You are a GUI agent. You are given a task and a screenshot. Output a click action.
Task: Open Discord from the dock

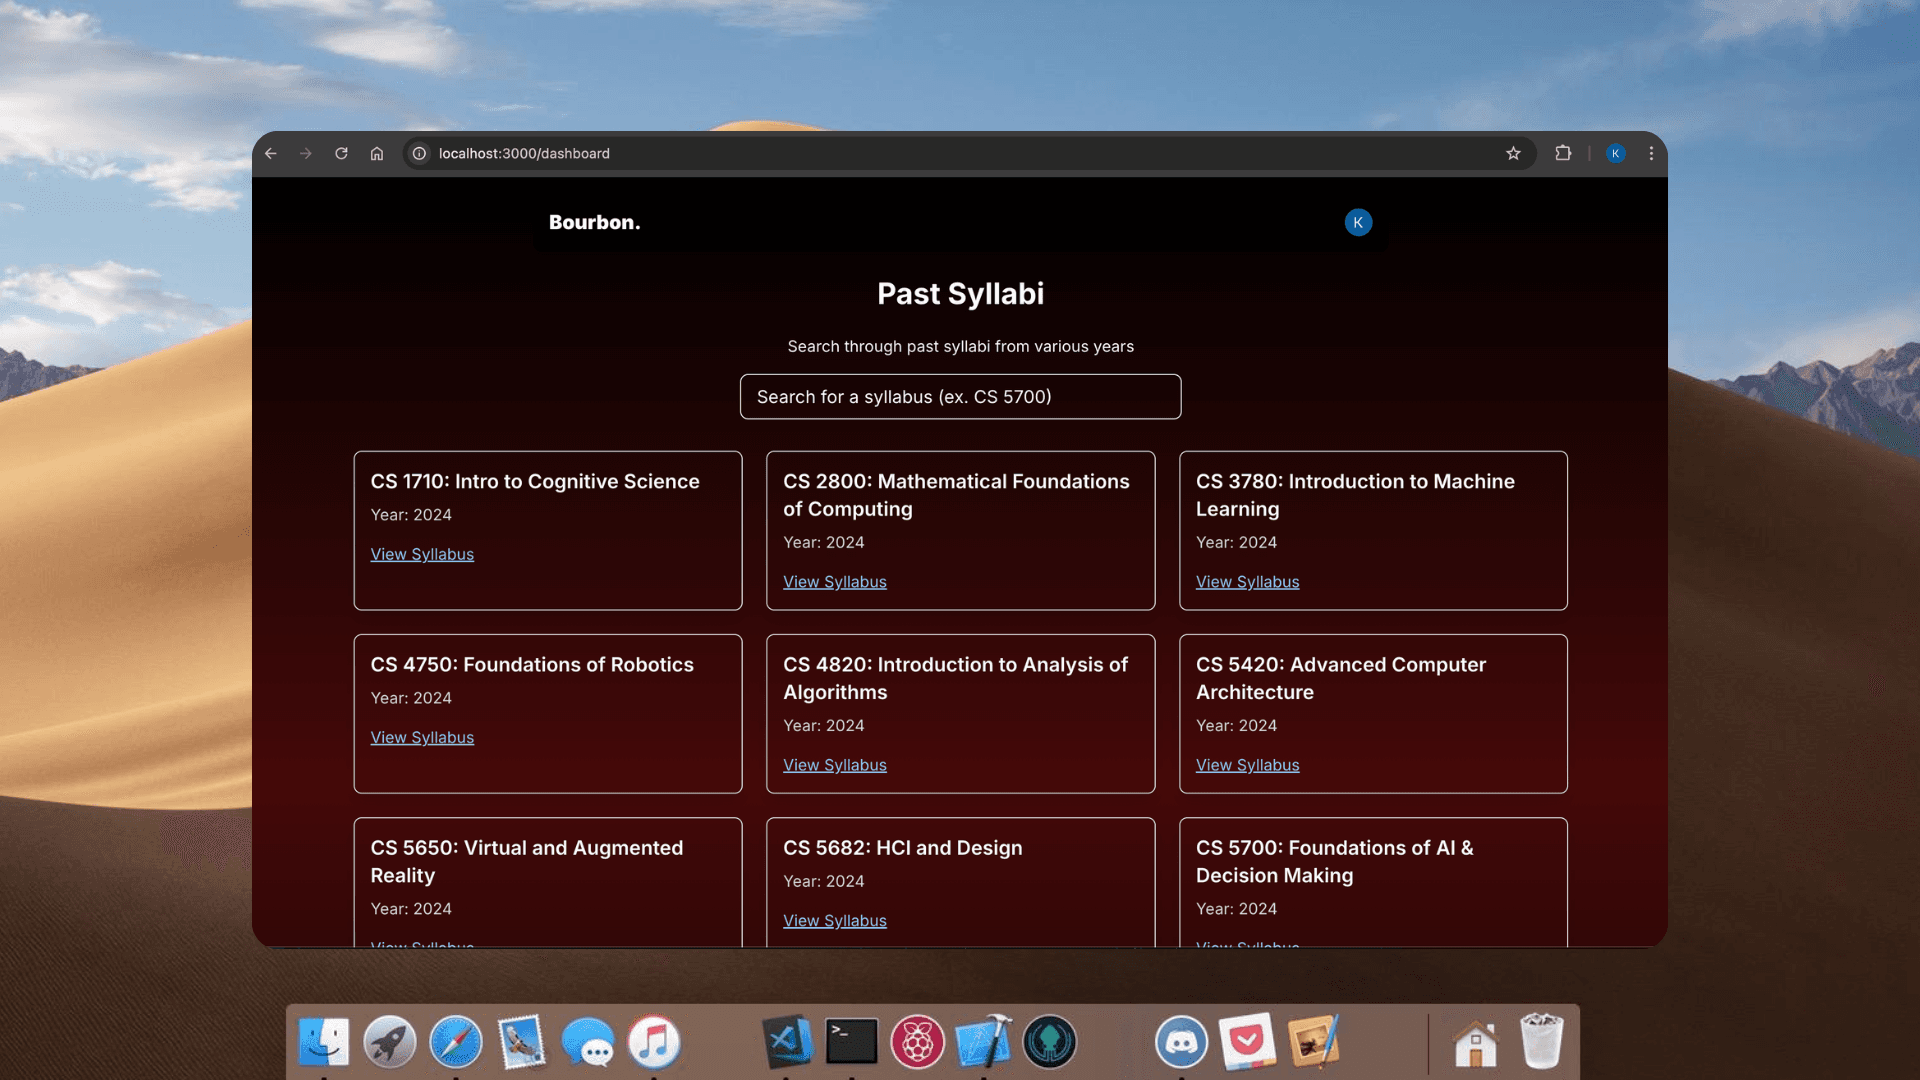coord(1182,1042)
